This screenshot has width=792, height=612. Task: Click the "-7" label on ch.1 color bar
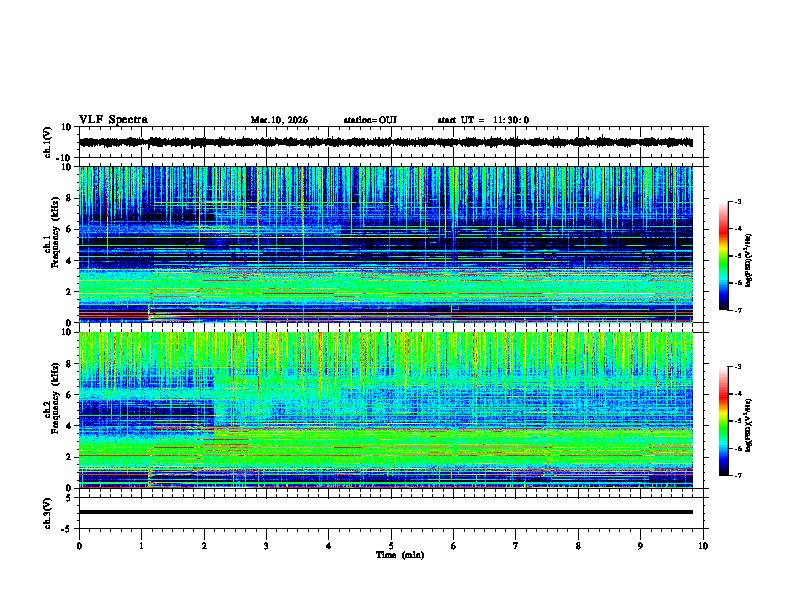click(x=737, y=311)
